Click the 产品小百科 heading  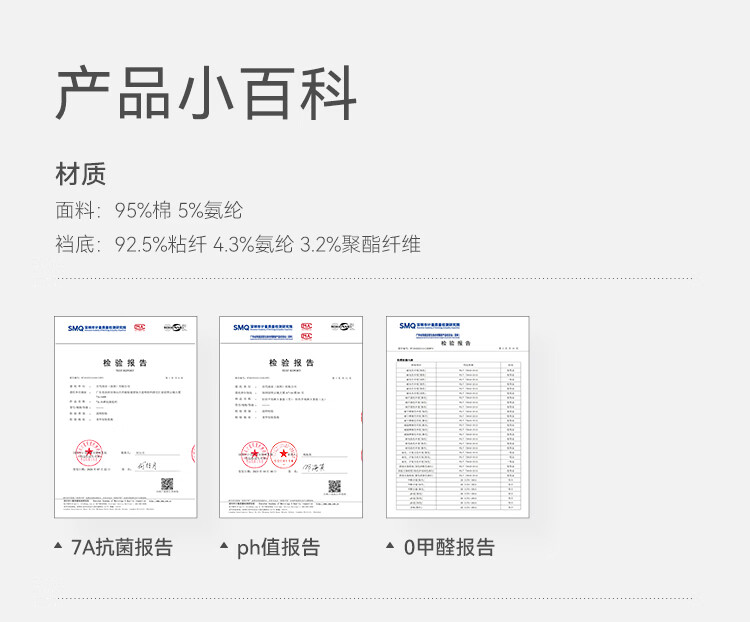206,93
